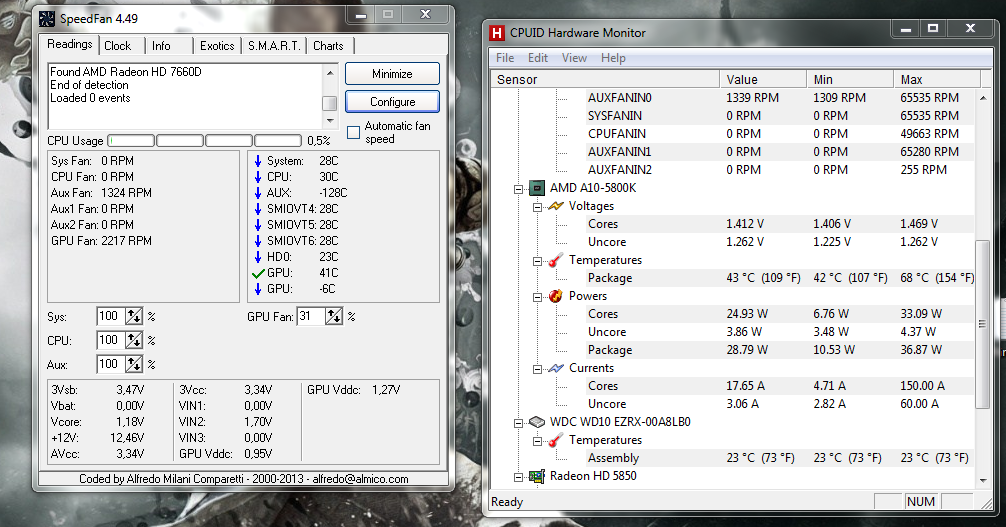Click the CPU fan speed spinner arrows
The width and height of the screenshot is (1006, 527).
[x=133, y=340]
